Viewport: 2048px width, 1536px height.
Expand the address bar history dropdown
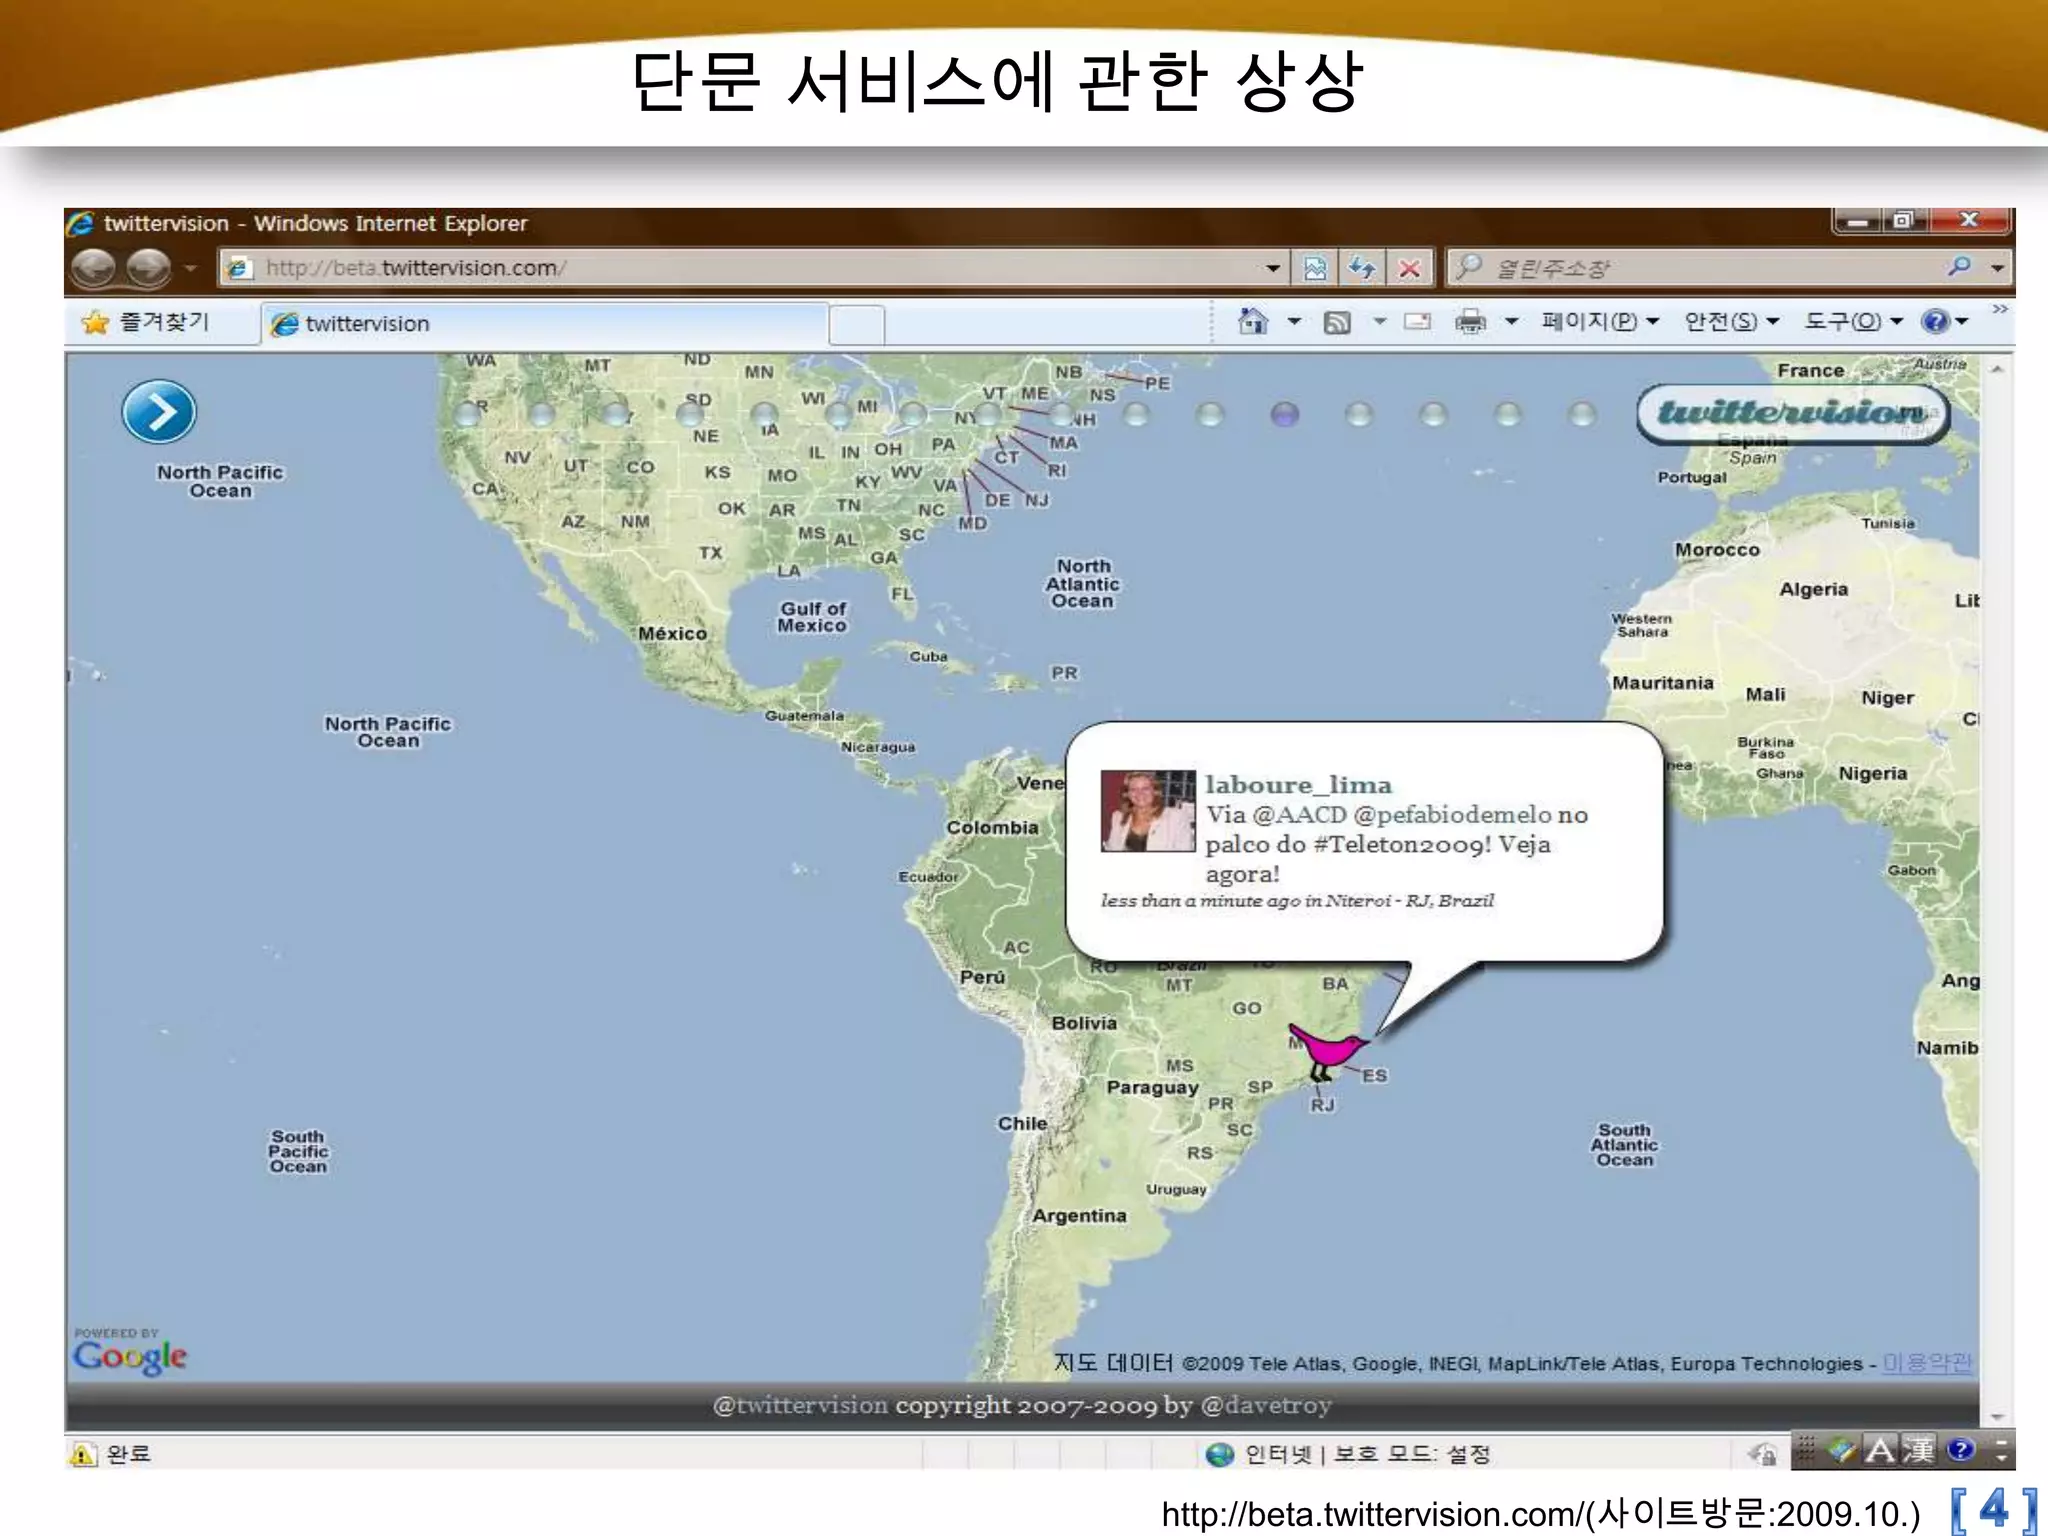pyautogui.click(x=1273, y=268)
